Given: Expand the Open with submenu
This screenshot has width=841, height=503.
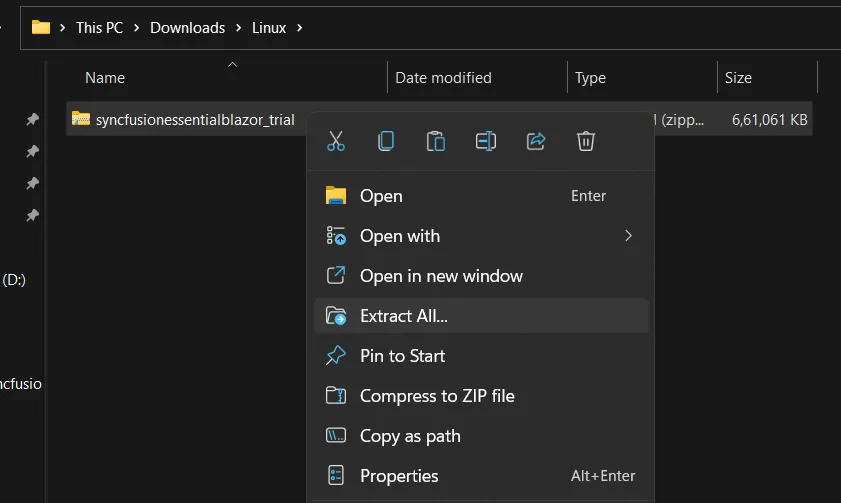Looking at the screenshot, I should [481, 236].
